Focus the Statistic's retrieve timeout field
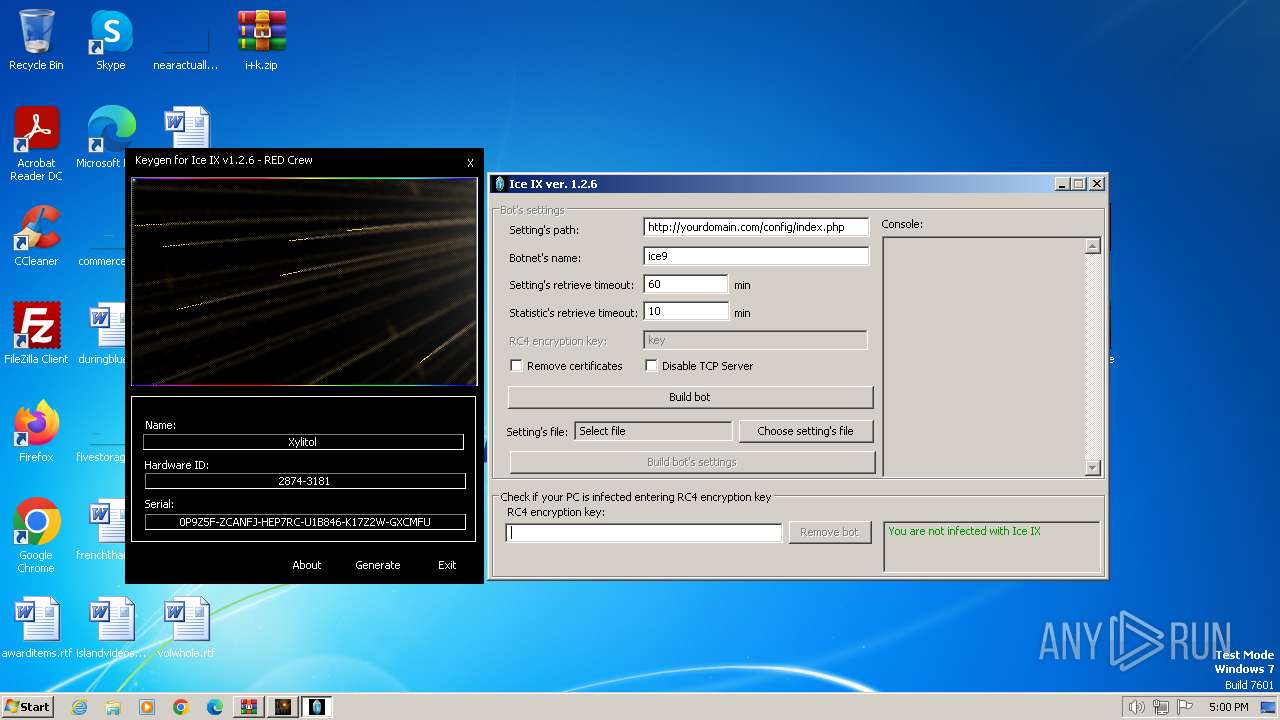 (x=686, y=312)
